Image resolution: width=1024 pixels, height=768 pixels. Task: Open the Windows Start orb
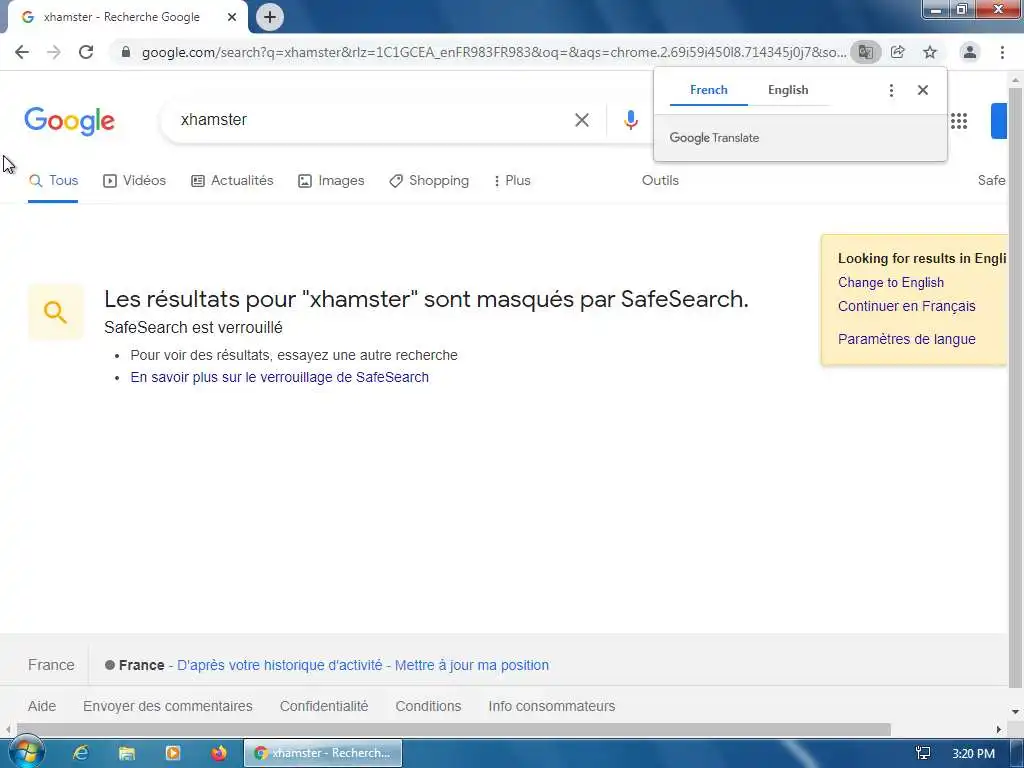coord(26,753)
